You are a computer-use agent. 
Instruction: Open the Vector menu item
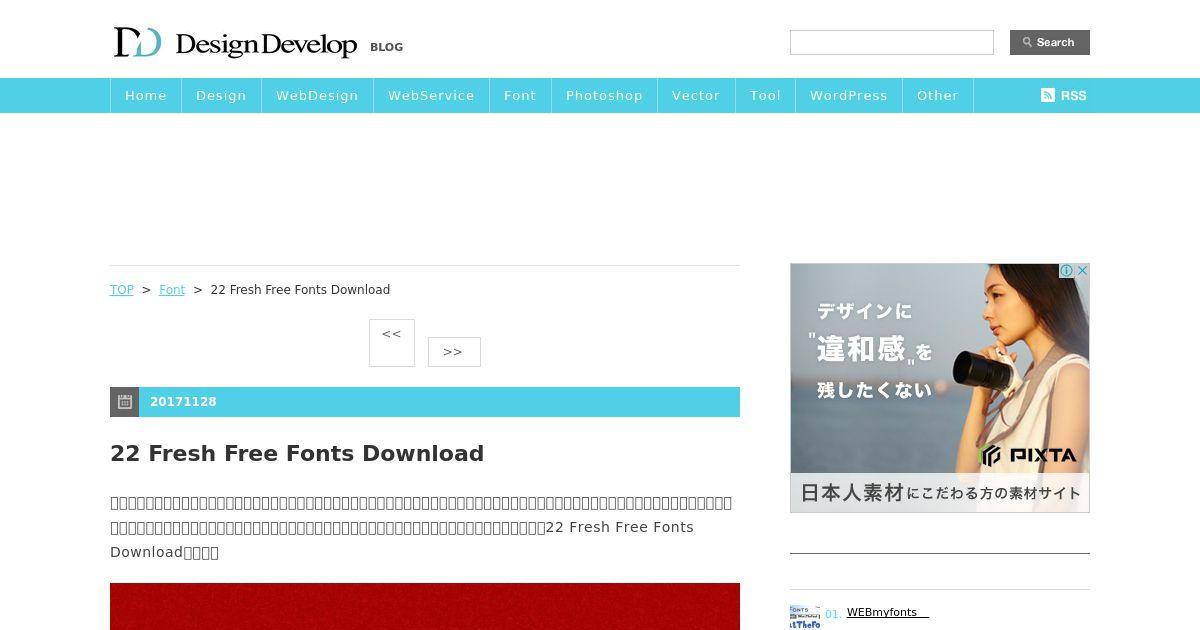pos(696,95)
